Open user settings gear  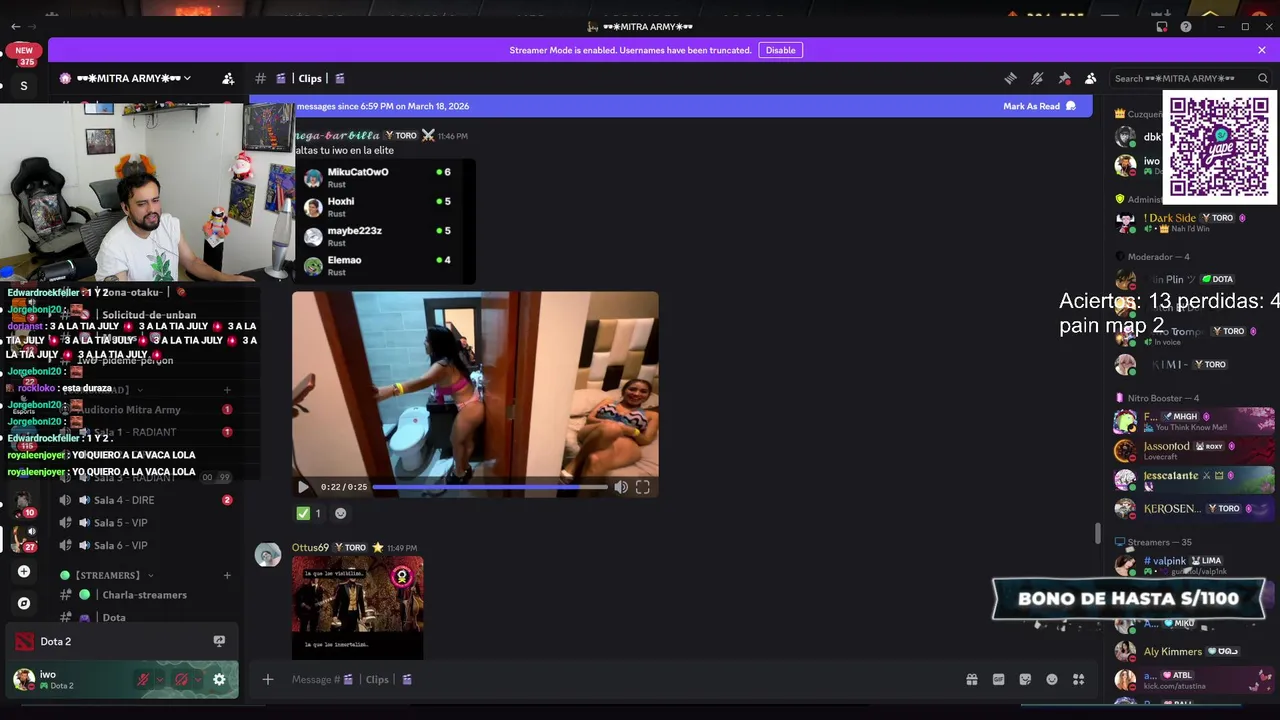click(219, 680)
